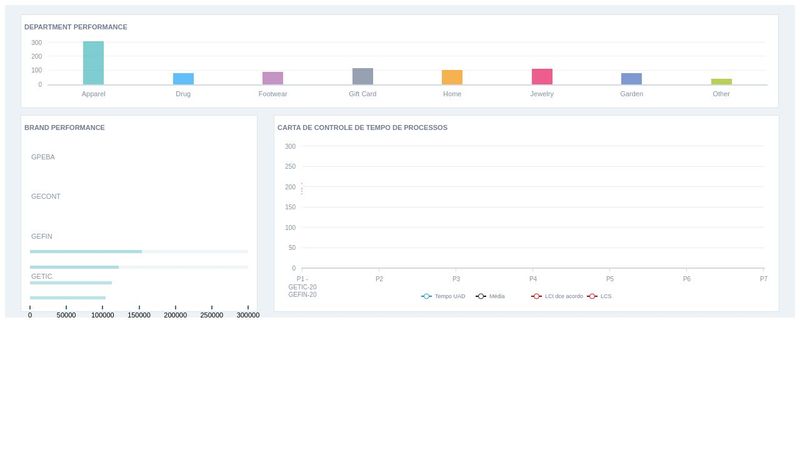Click the blue Drug bar
Viewport: 800px width, 450px height.
point(183,79)
